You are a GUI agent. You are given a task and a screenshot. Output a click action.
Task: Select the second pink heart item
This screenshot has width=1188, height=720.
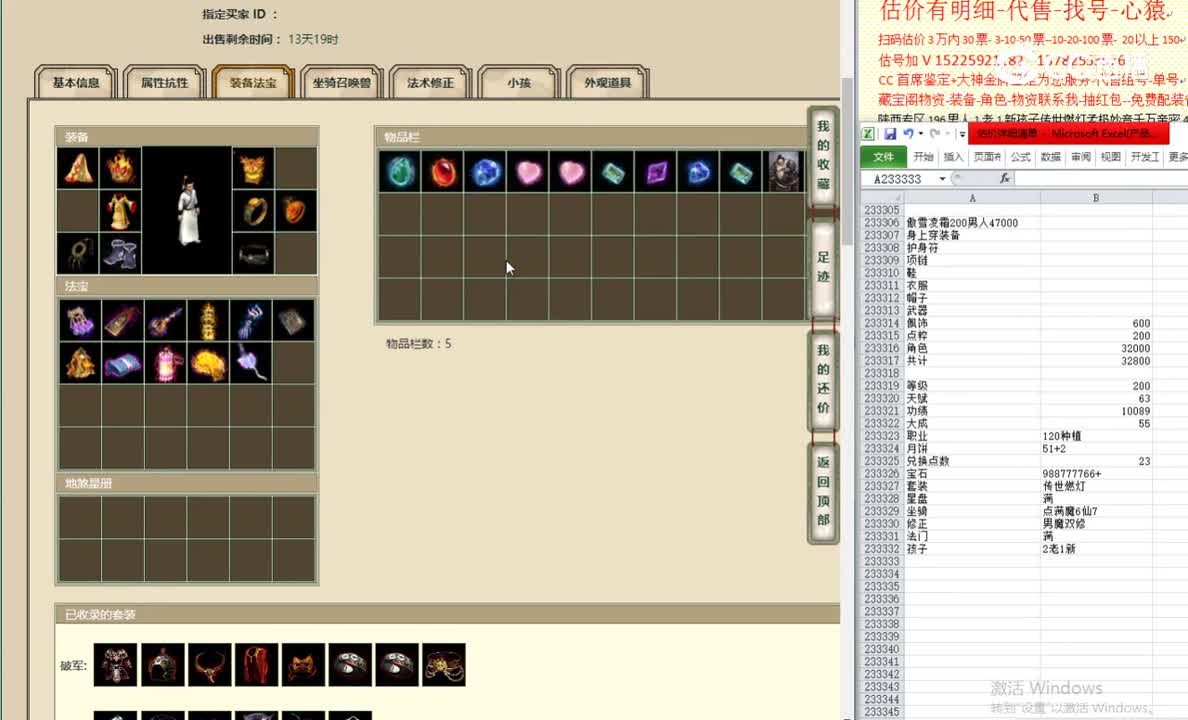tap(571, 171)
